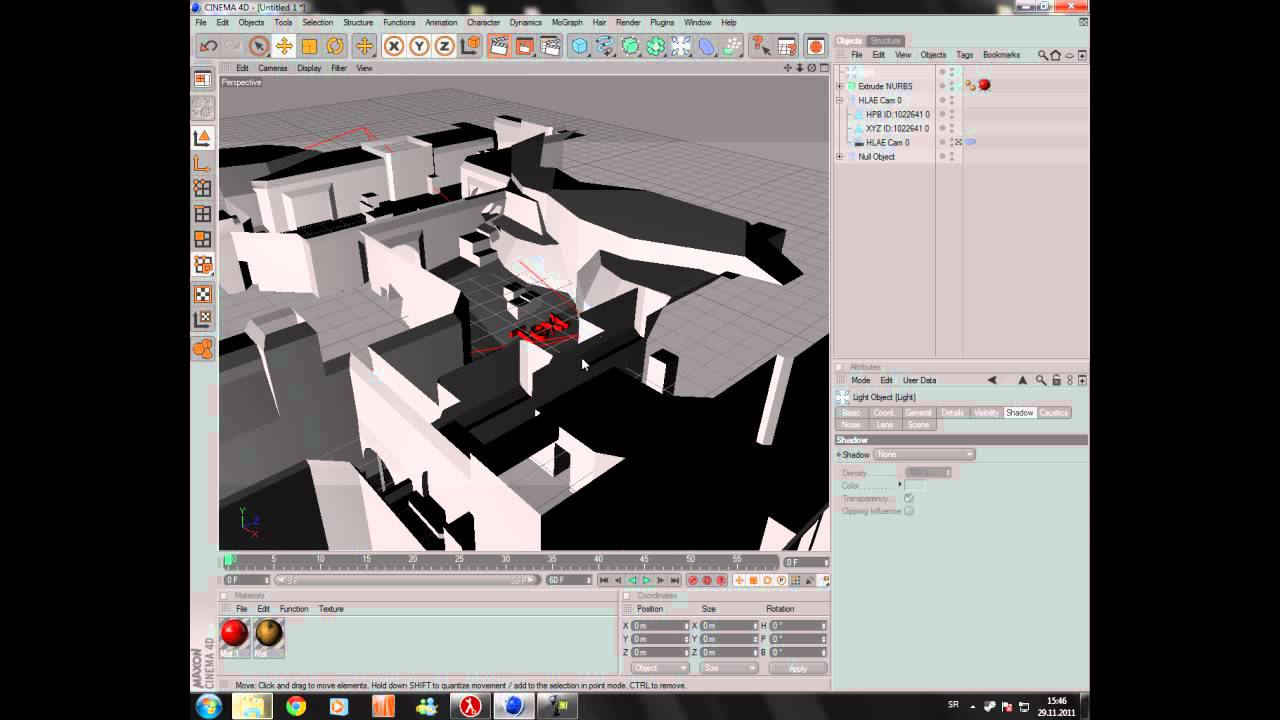Viewport: 1280px width, 720px height.
Task: Open the Plugins menu
Action: (x=662, y=22)
